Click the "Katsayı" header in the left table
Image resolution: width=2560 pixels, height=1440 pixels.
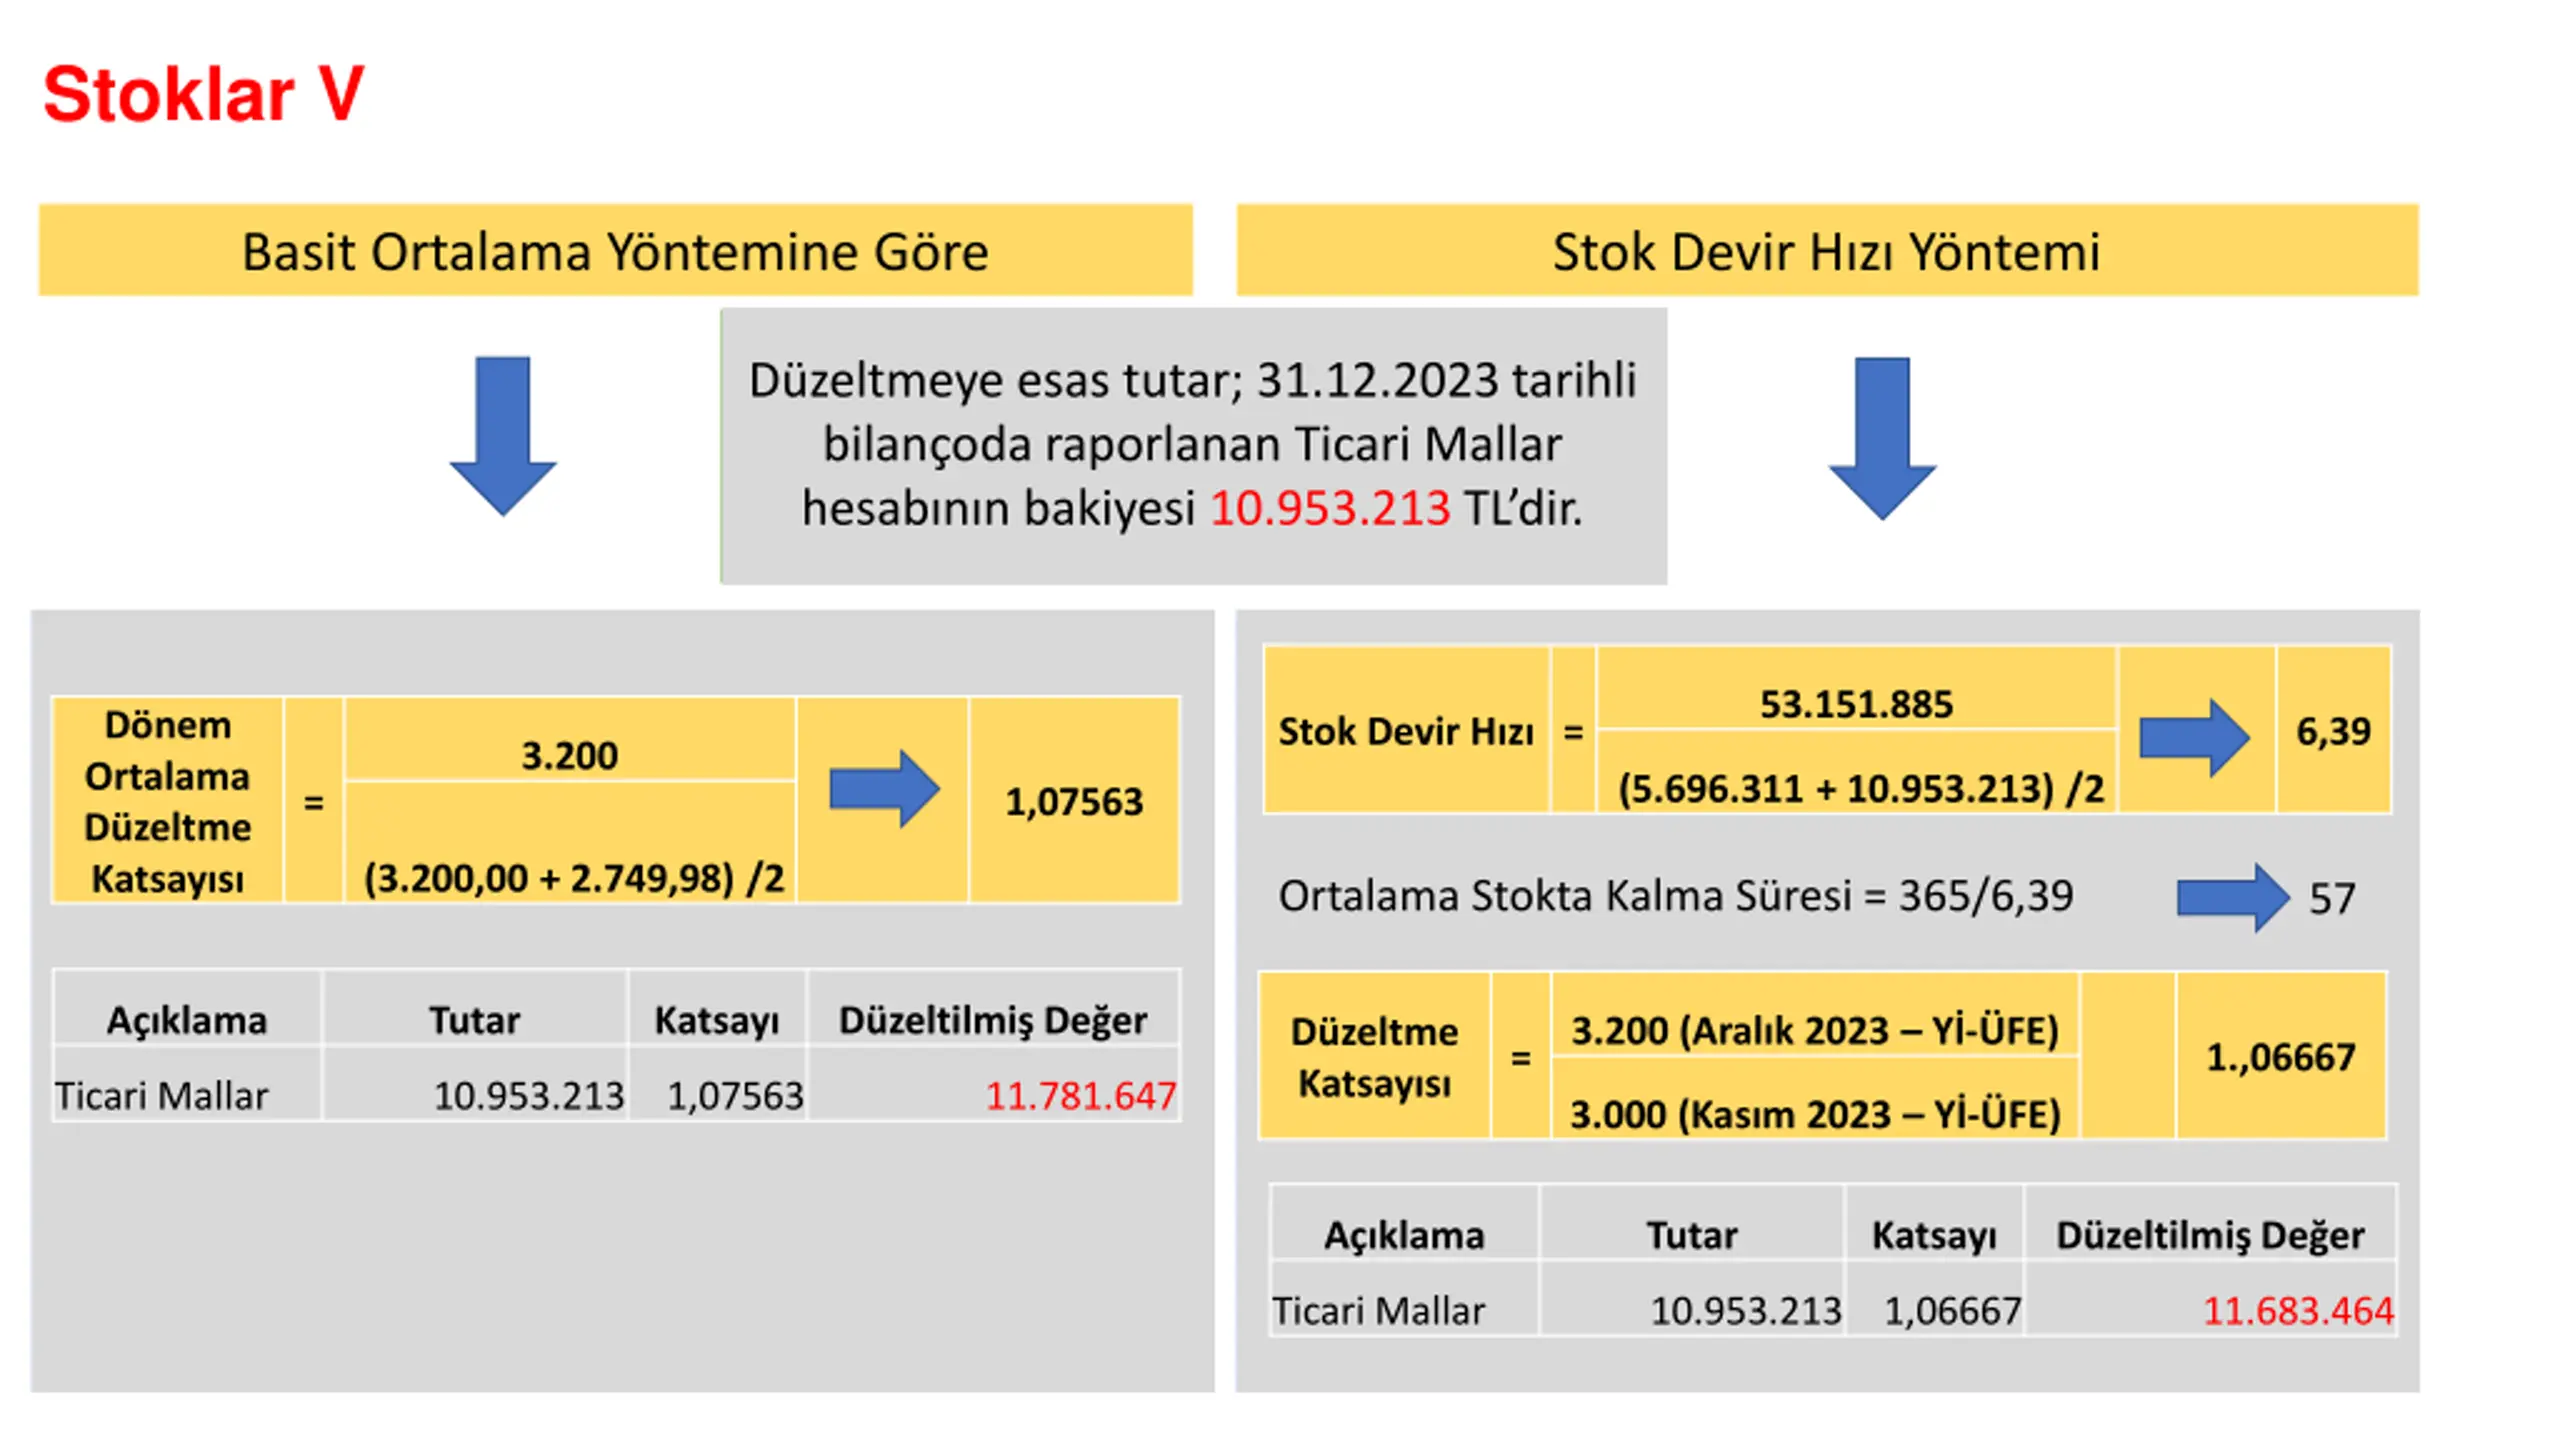tap(716, 1020)
